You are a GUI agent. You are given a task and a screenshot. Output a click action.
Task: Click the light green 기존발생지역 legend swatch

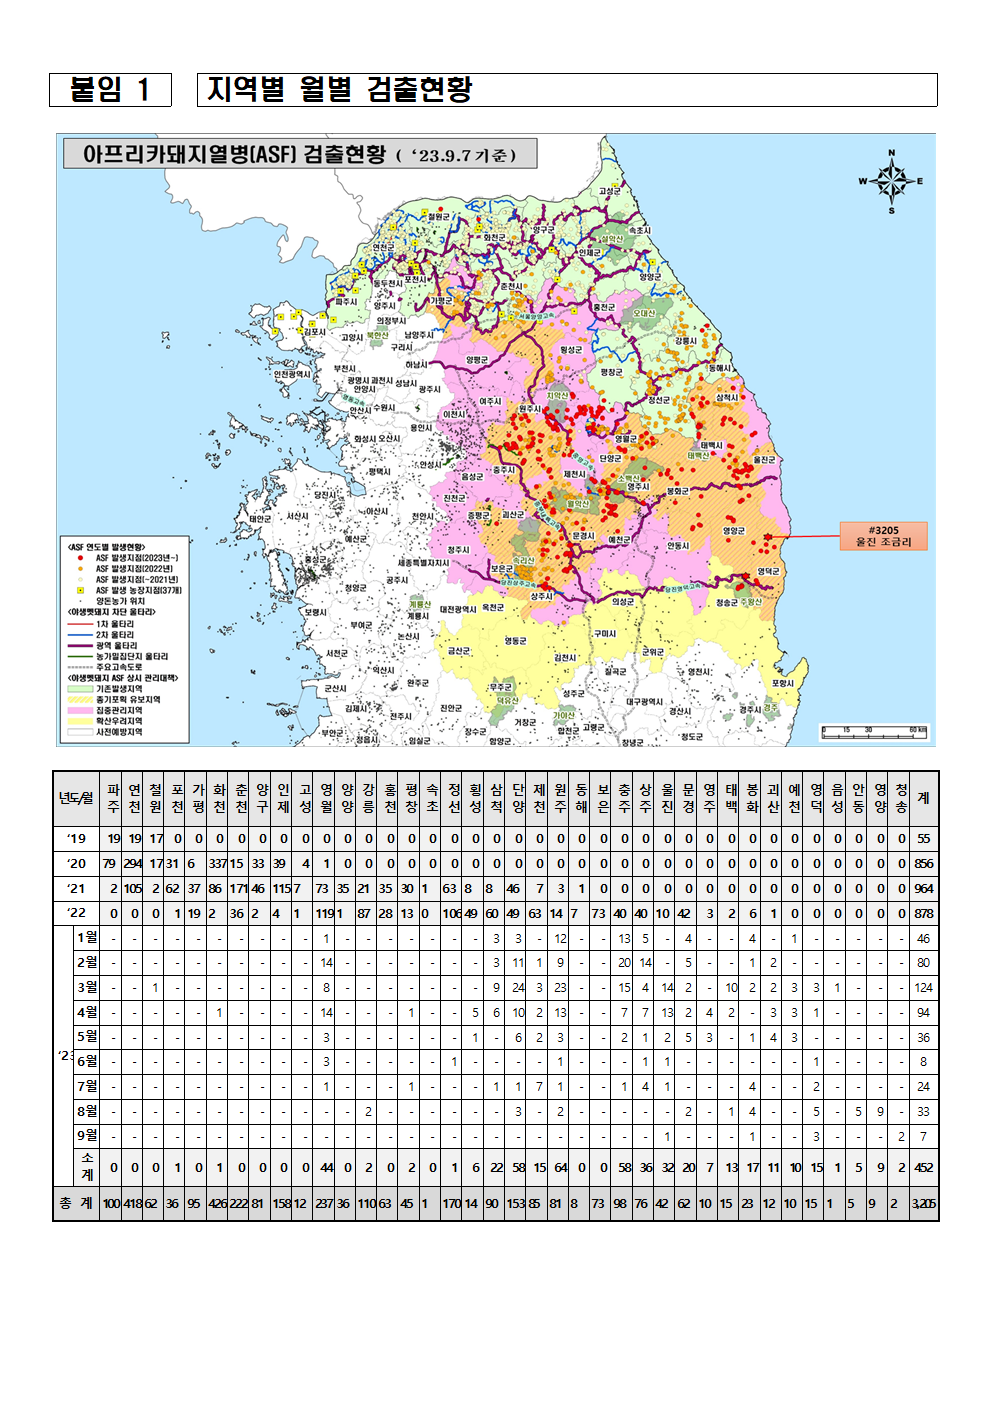(80, 689)
